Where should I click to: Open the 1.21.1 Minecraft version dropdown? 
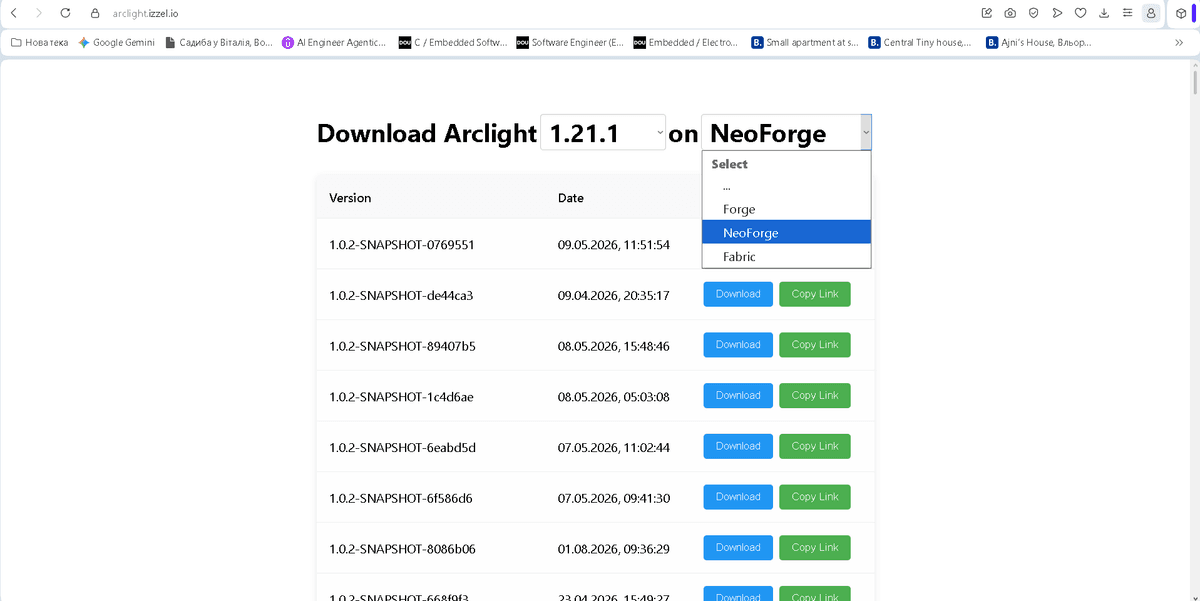click(603, 132)
